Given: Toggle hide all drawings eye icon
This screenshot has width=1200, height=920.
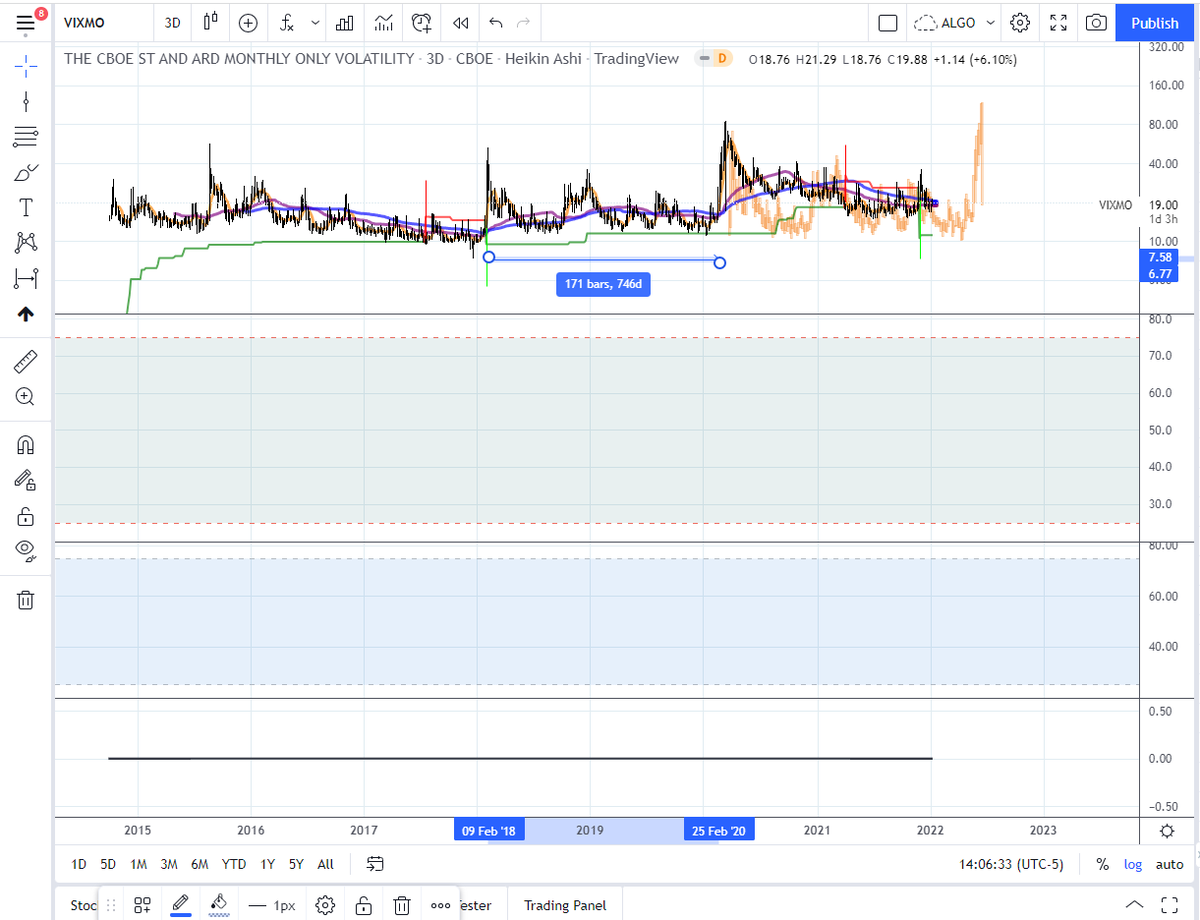Looking at the screenshot, I should pos(26,551).
